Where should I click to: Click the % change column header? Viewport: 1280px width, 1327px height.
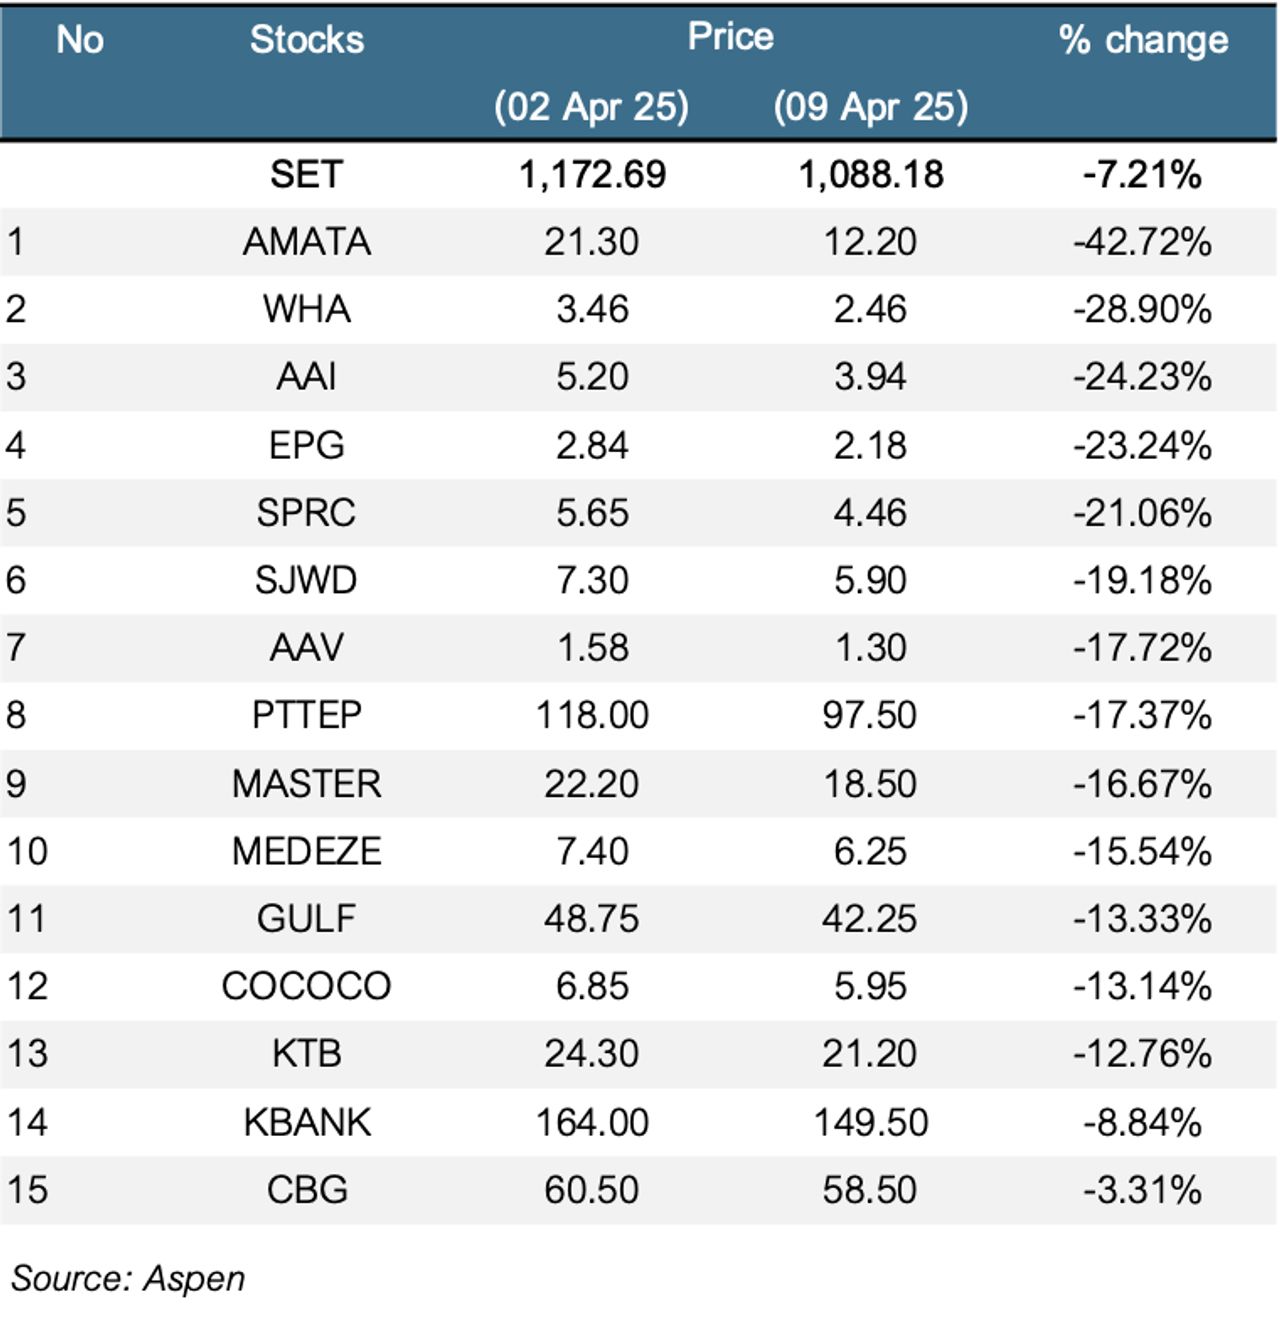tap(1143, 40)
